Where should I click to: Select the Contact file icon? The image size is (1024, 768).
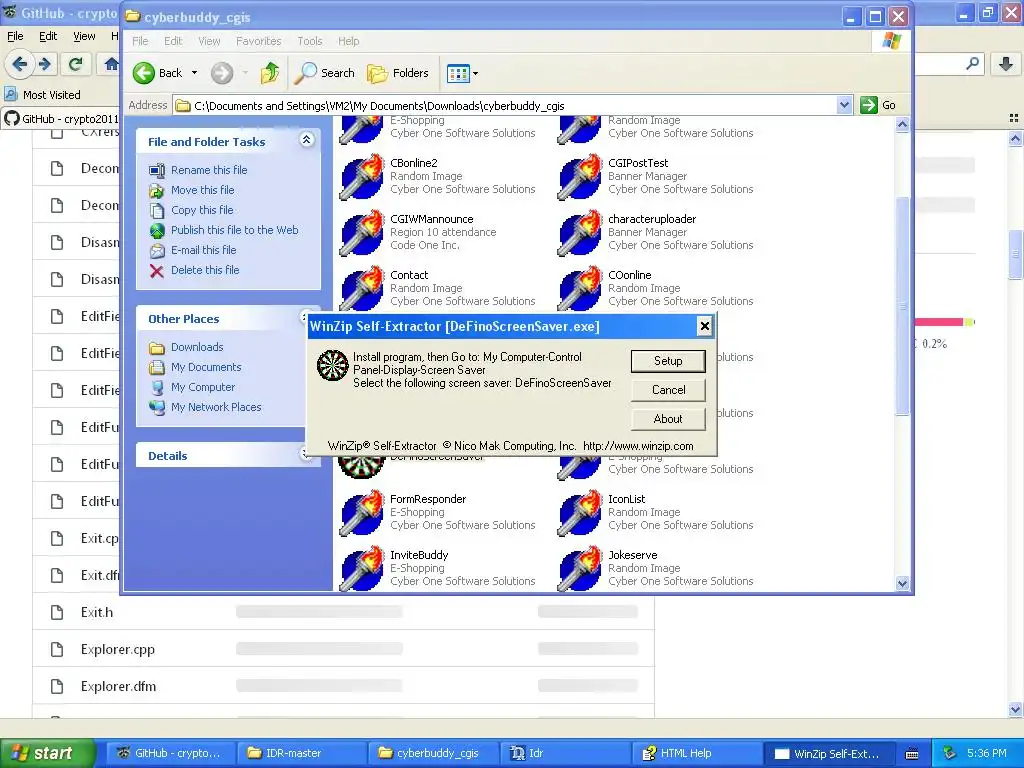[x=362, y=289]
